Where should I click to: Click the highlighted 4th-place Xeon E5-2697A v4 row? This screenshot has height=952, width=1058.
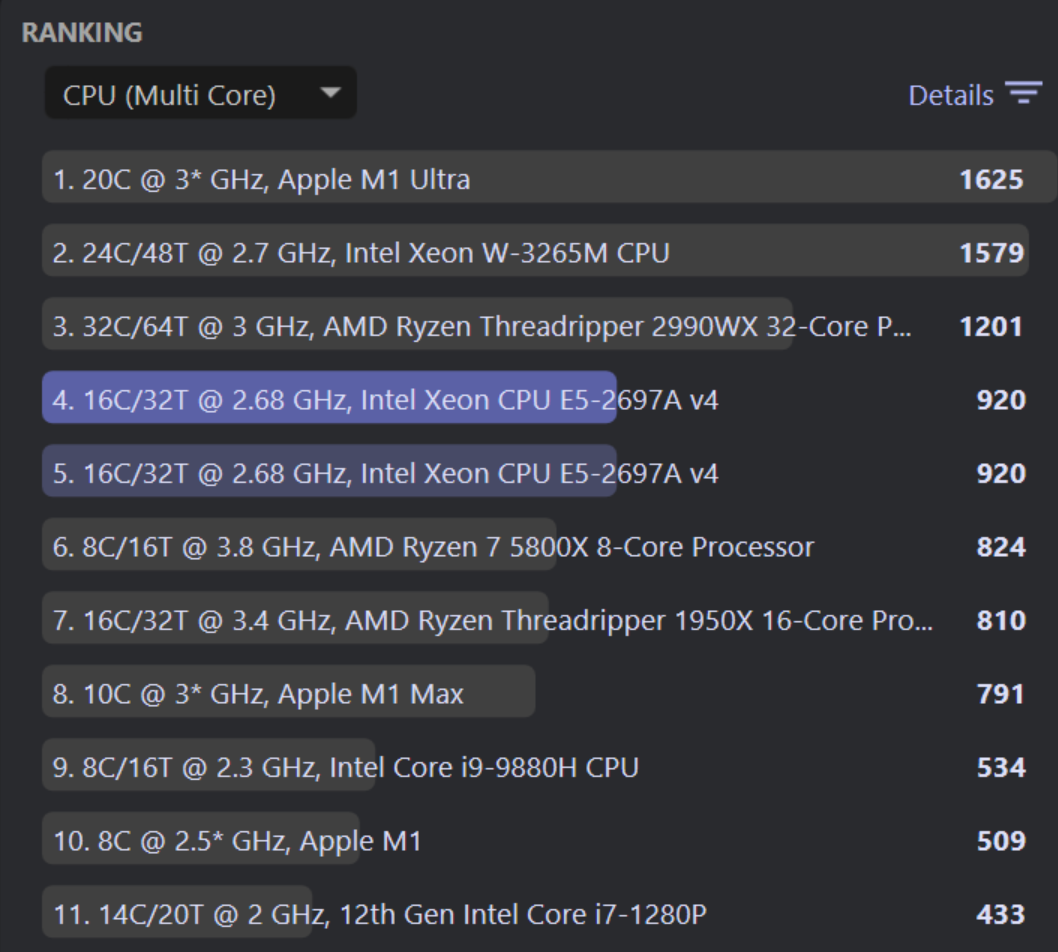(536, 397)
